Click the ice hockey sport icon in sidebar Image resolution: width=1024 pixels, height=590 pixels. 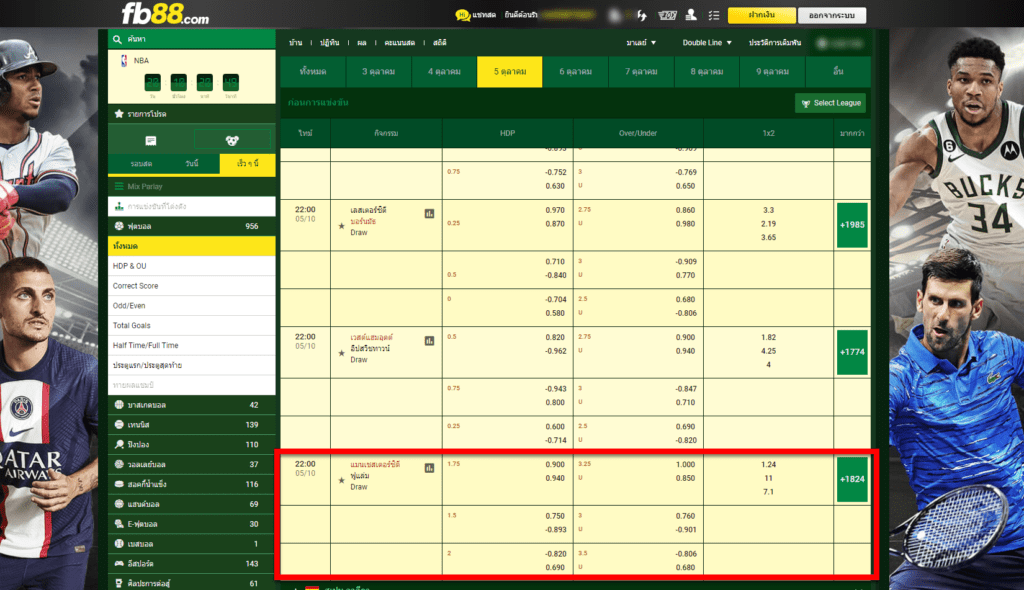click(119, 484)
